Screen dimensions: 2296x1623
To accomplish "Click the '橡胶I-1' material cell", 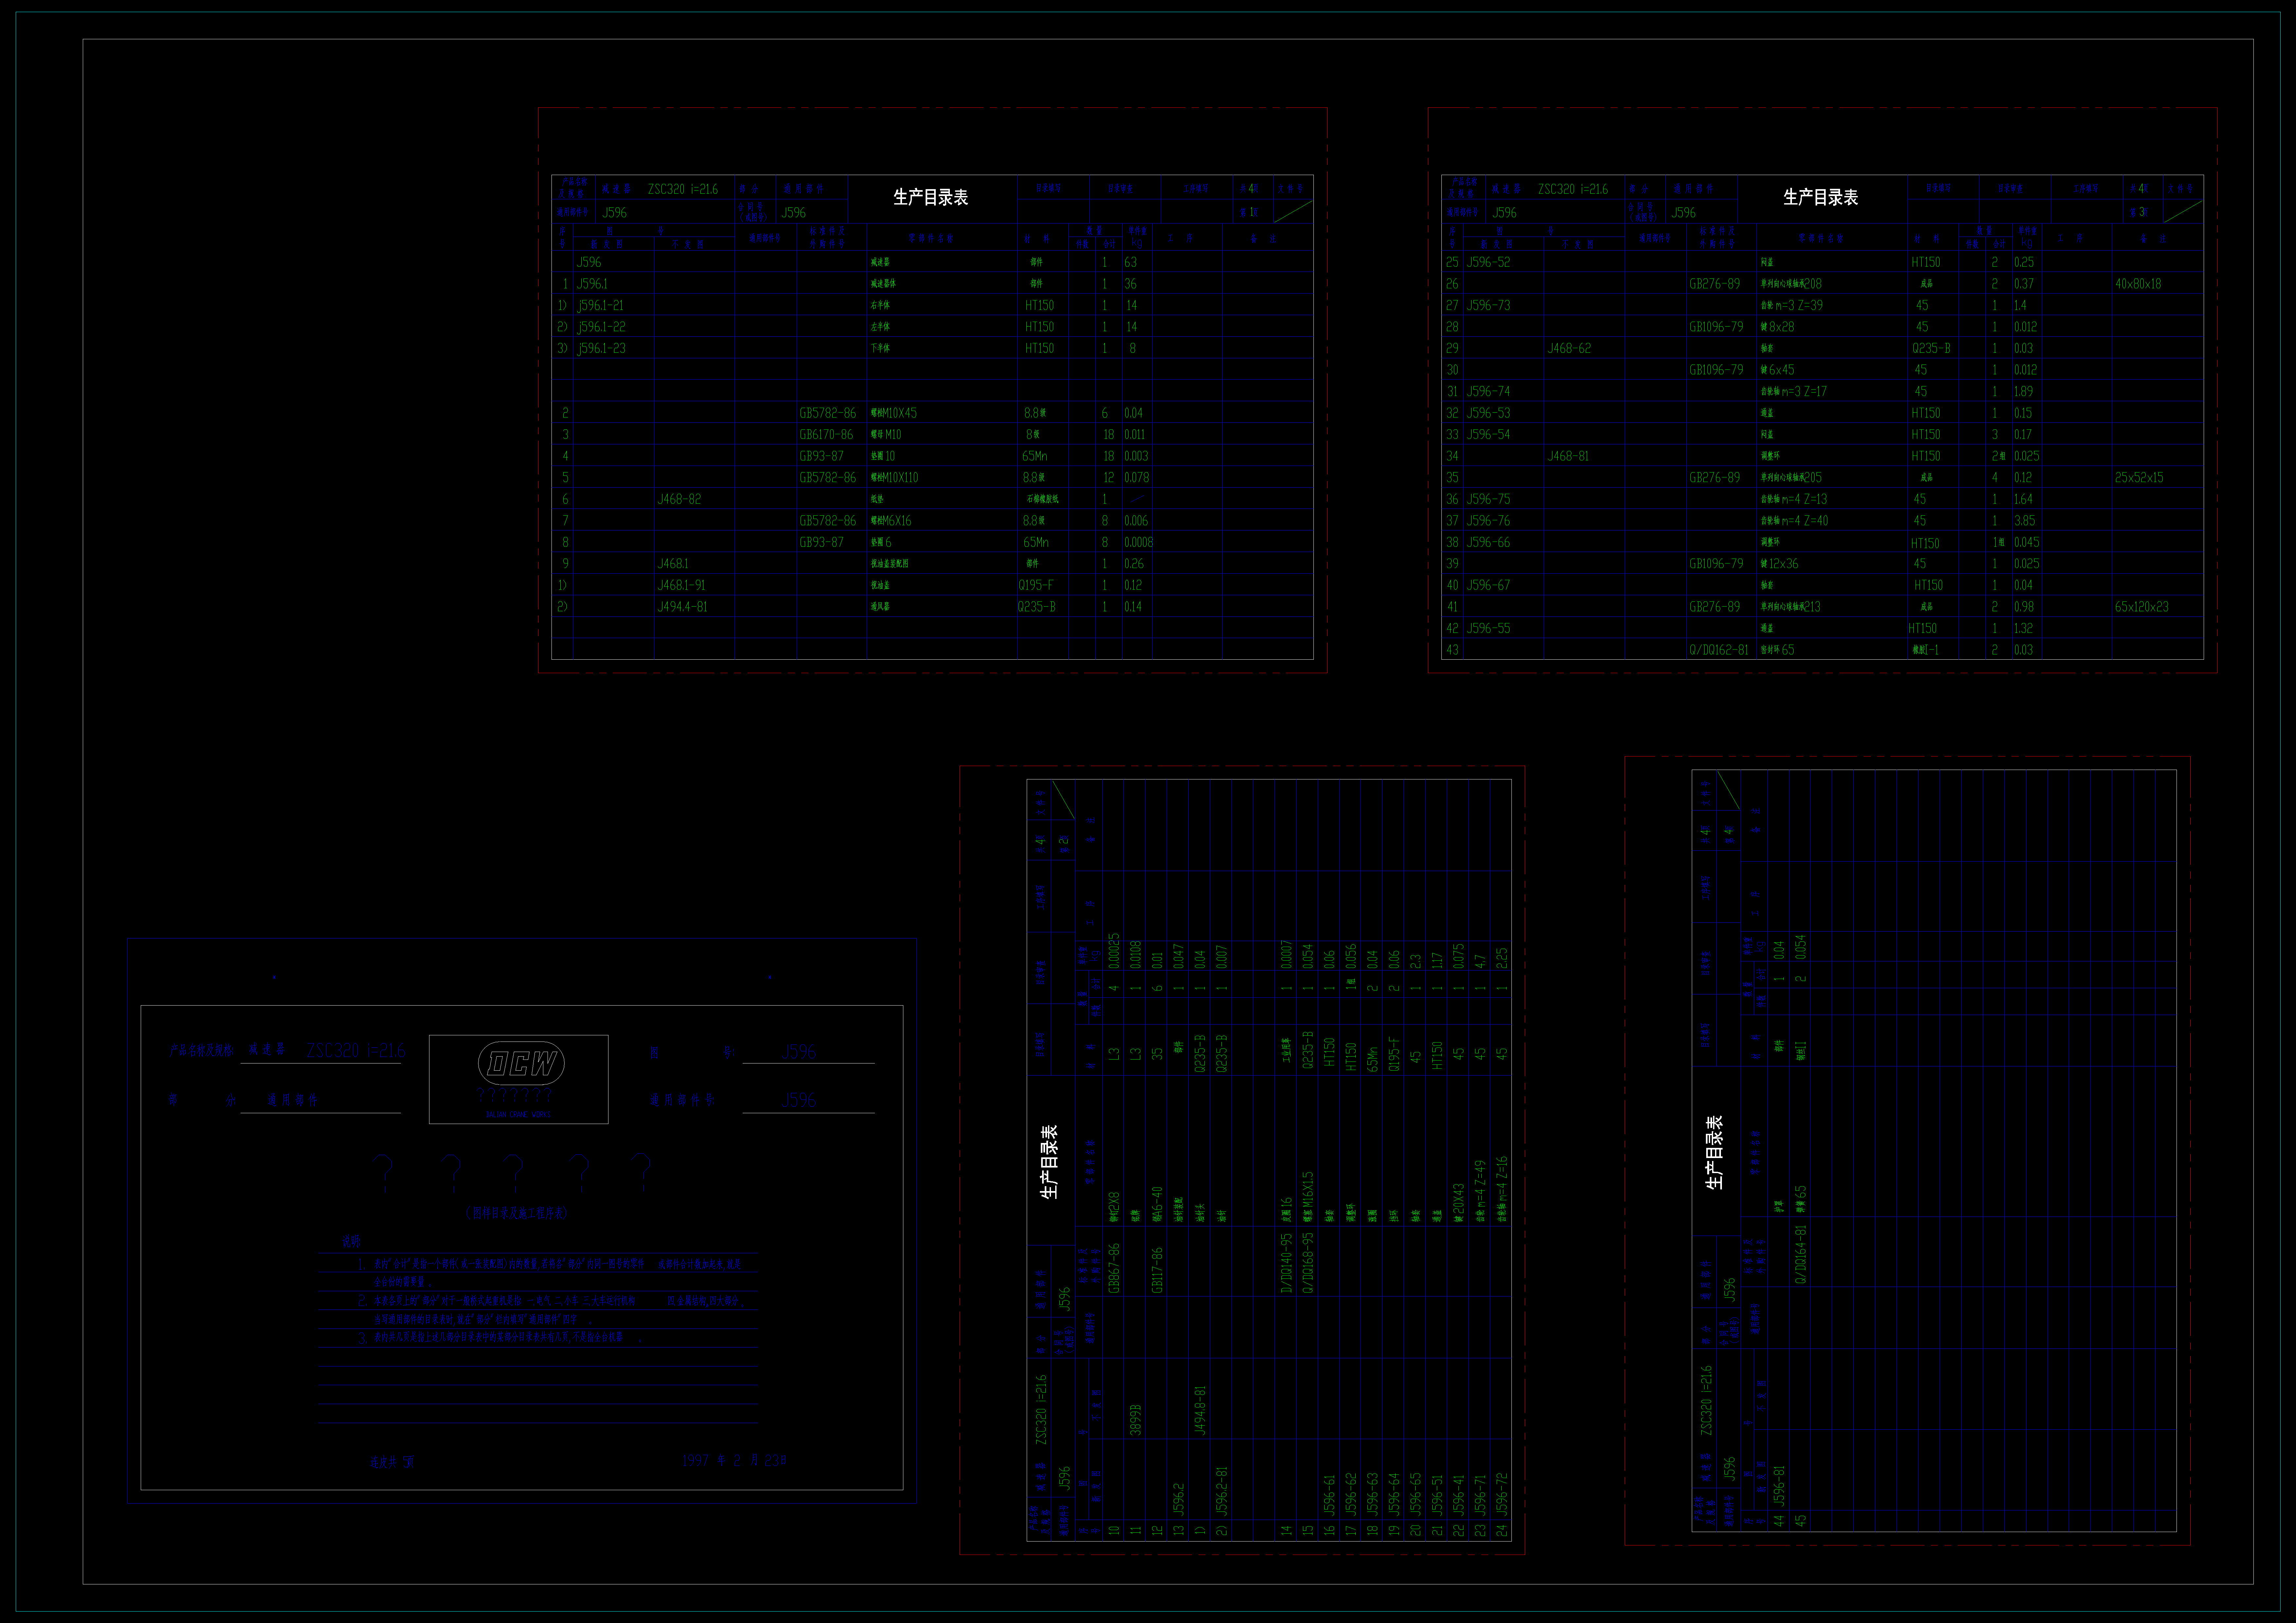I will pyautogui.click(x=1926, y=650).
